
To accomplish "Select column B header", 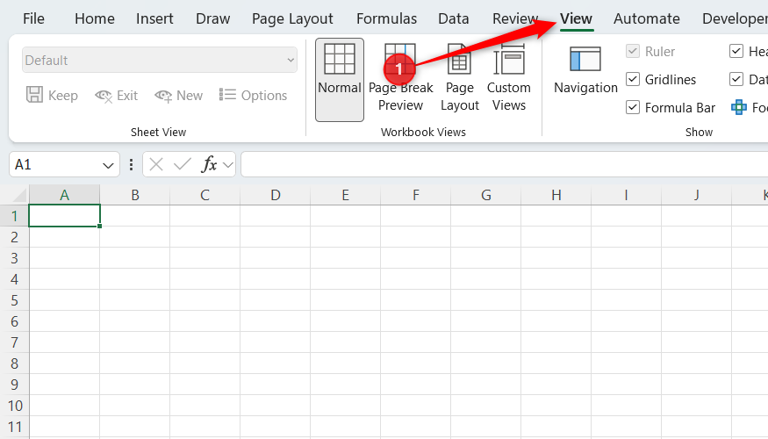I will pos(135,195).
